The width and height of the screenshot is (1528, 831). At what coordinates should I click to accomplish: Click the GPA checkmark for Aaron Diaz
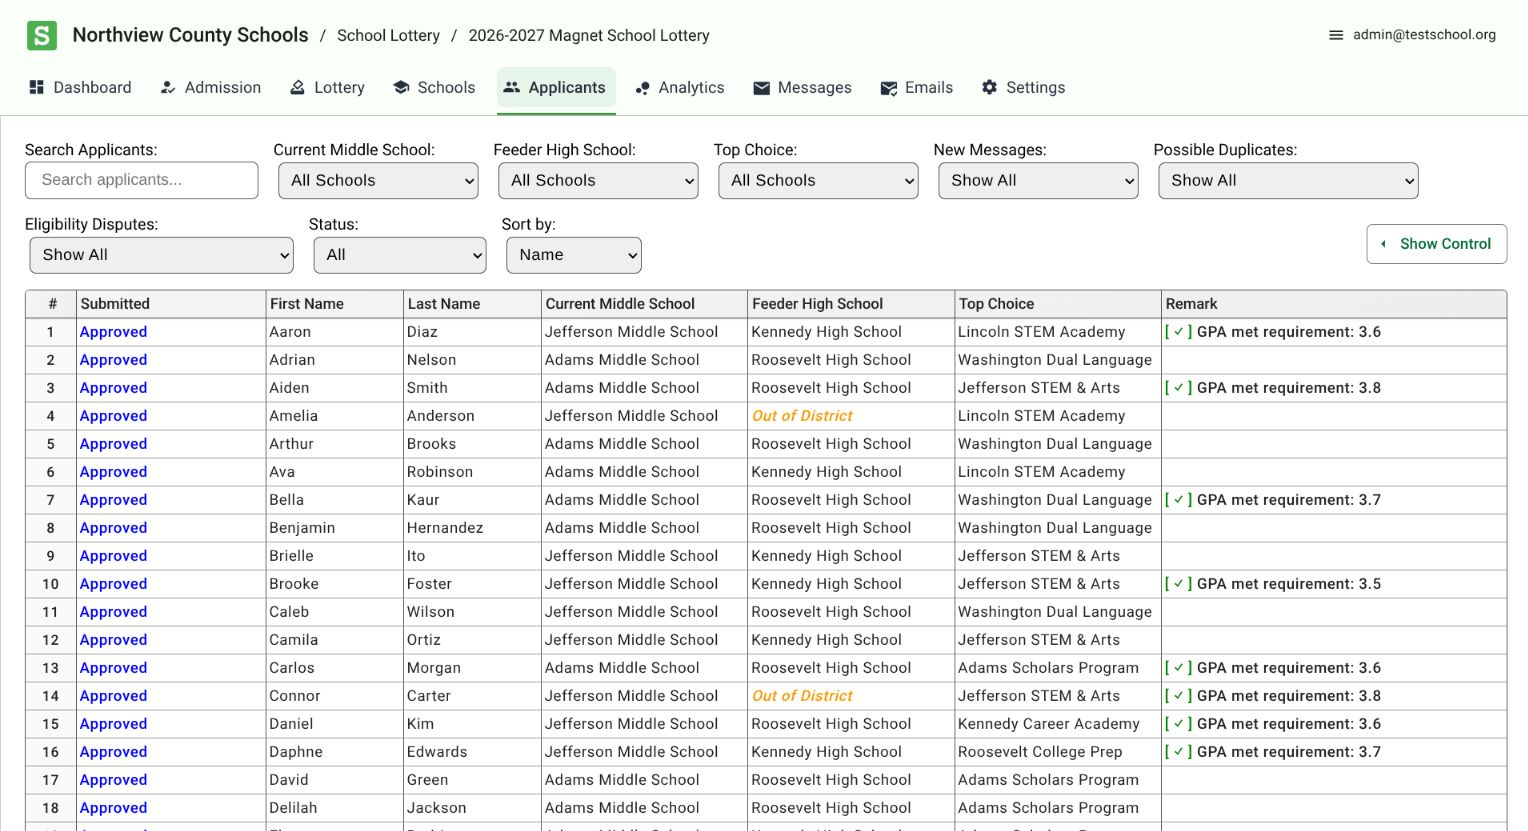pos(1178,332)
